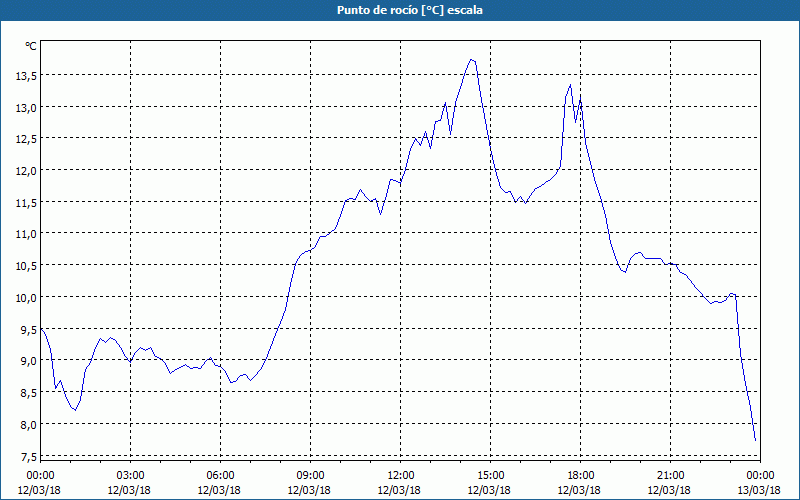This screenshot has height=500, width=800.
Task: Click the curve's early minimum near 01:00
Action: (x=75, y=410)
